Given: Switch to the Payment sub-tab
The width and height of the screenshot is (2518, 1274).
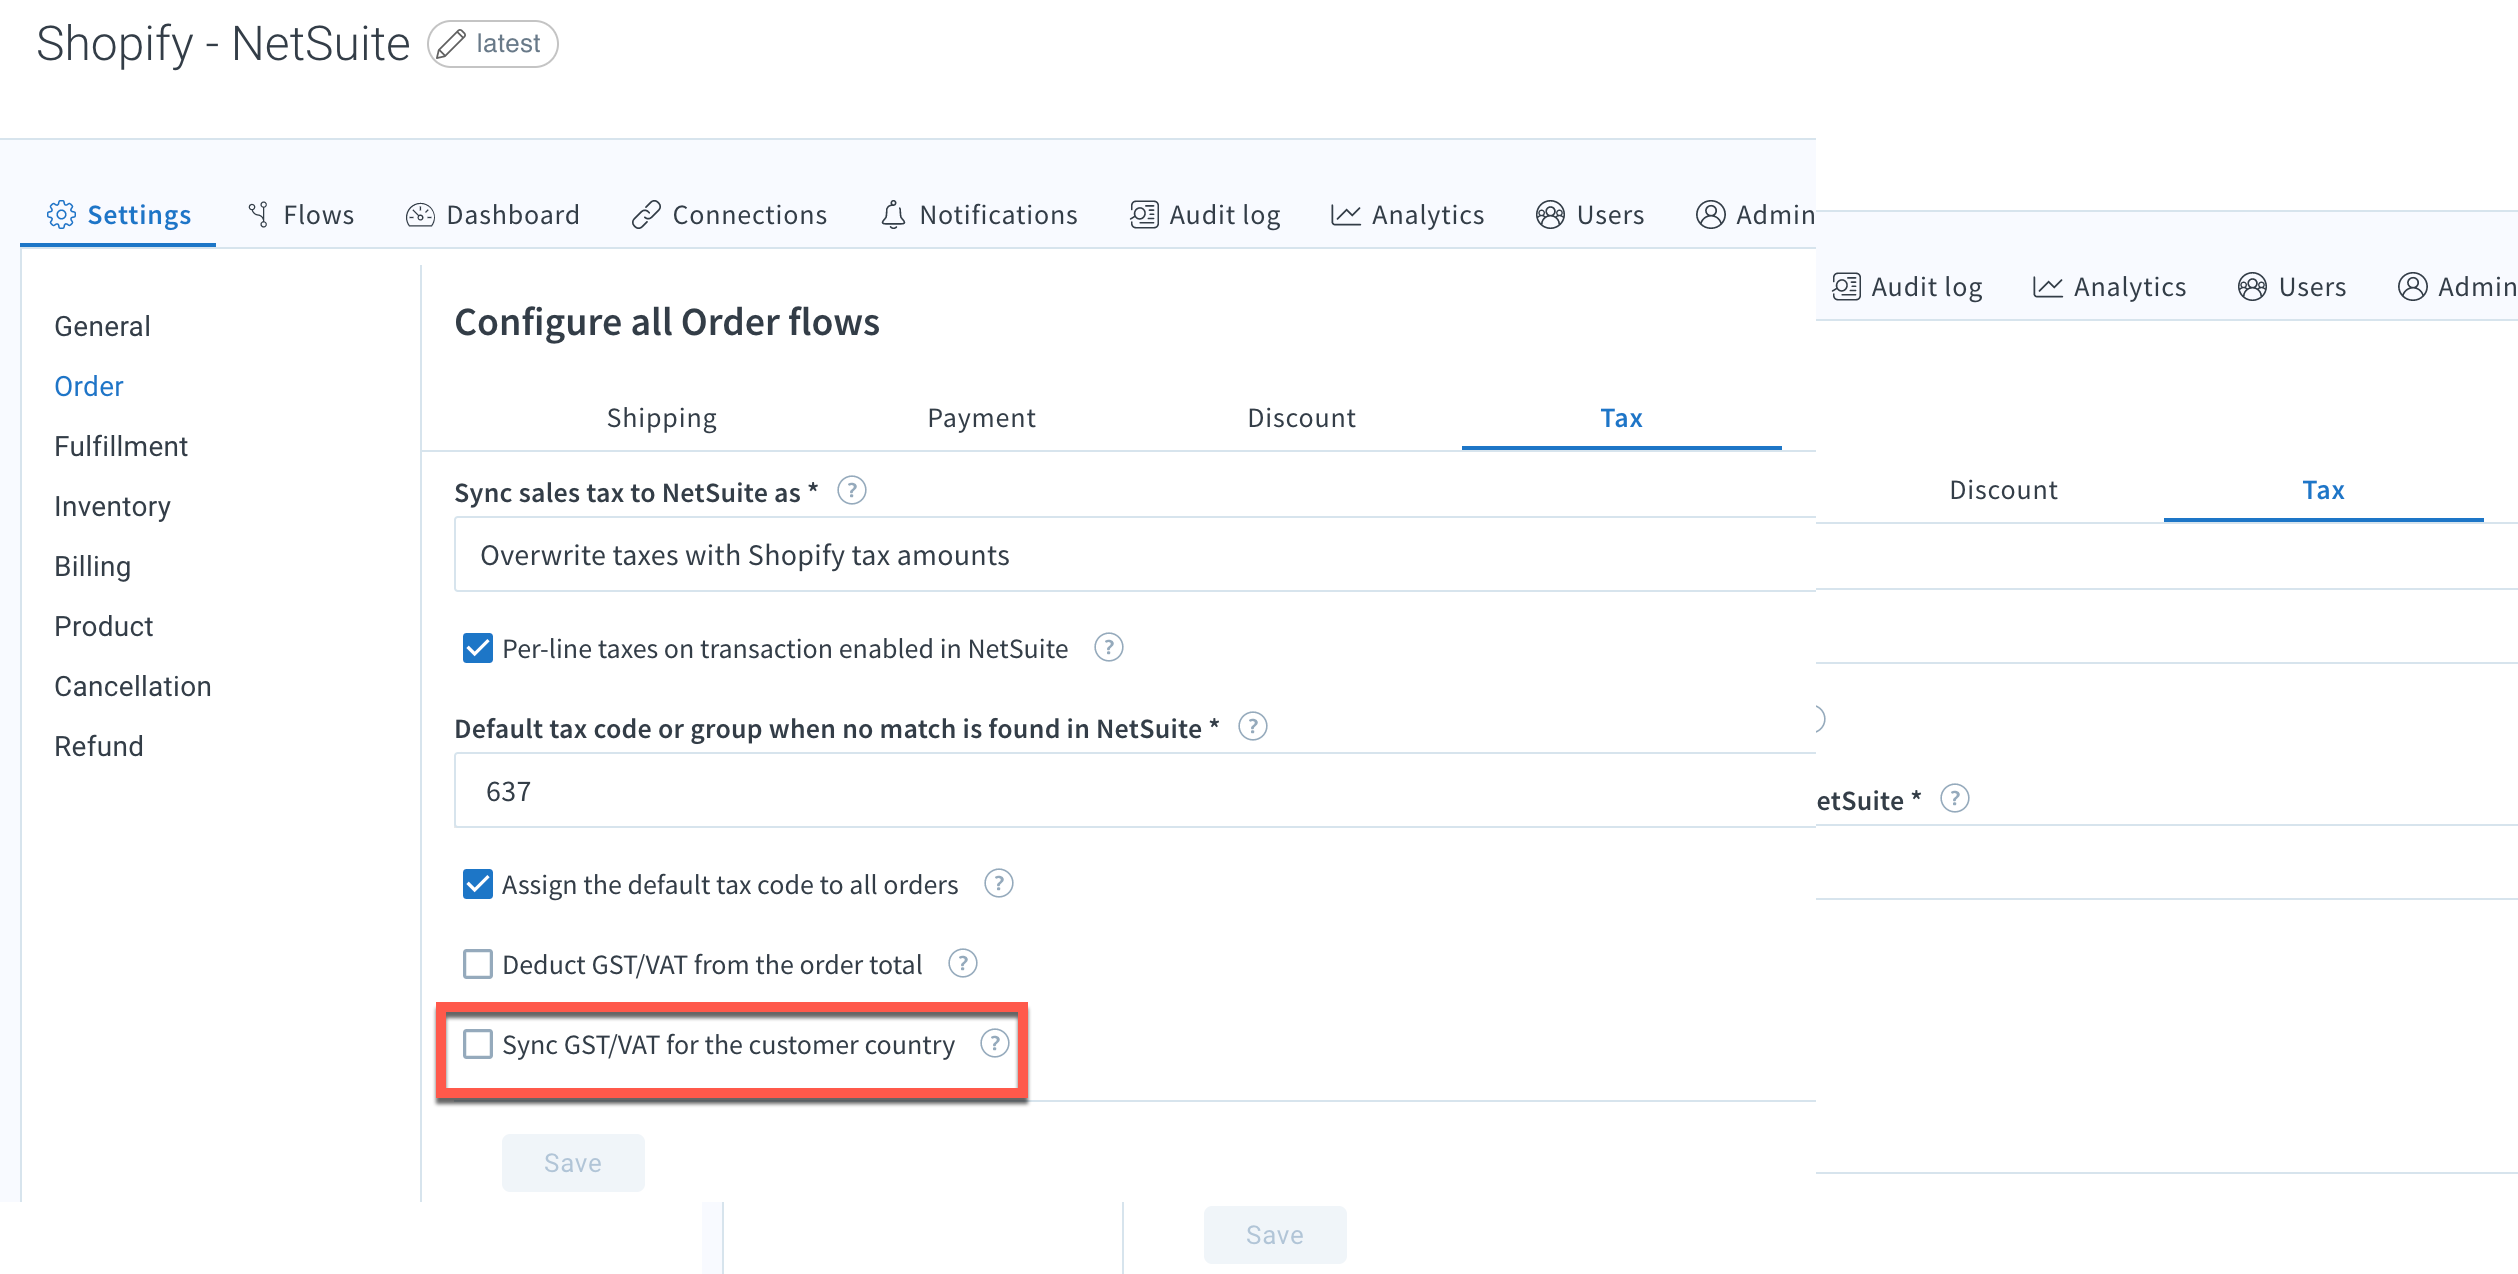Looking at the screenshot, I should click(x=982, y=418).
